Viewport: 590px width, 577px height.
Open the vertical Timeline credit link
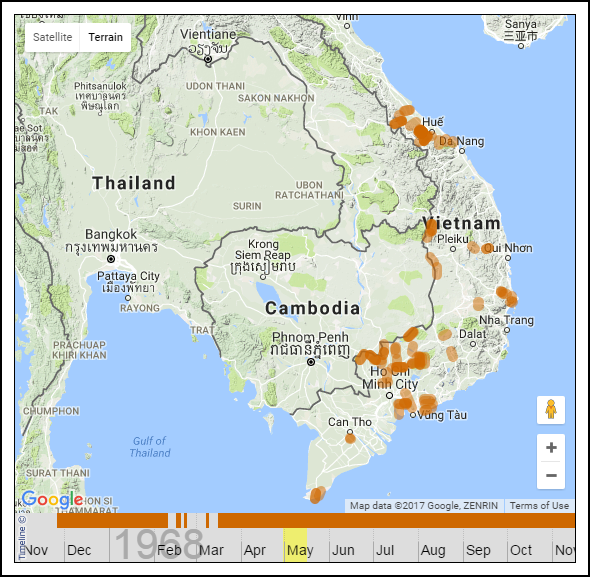click(22, 537)
